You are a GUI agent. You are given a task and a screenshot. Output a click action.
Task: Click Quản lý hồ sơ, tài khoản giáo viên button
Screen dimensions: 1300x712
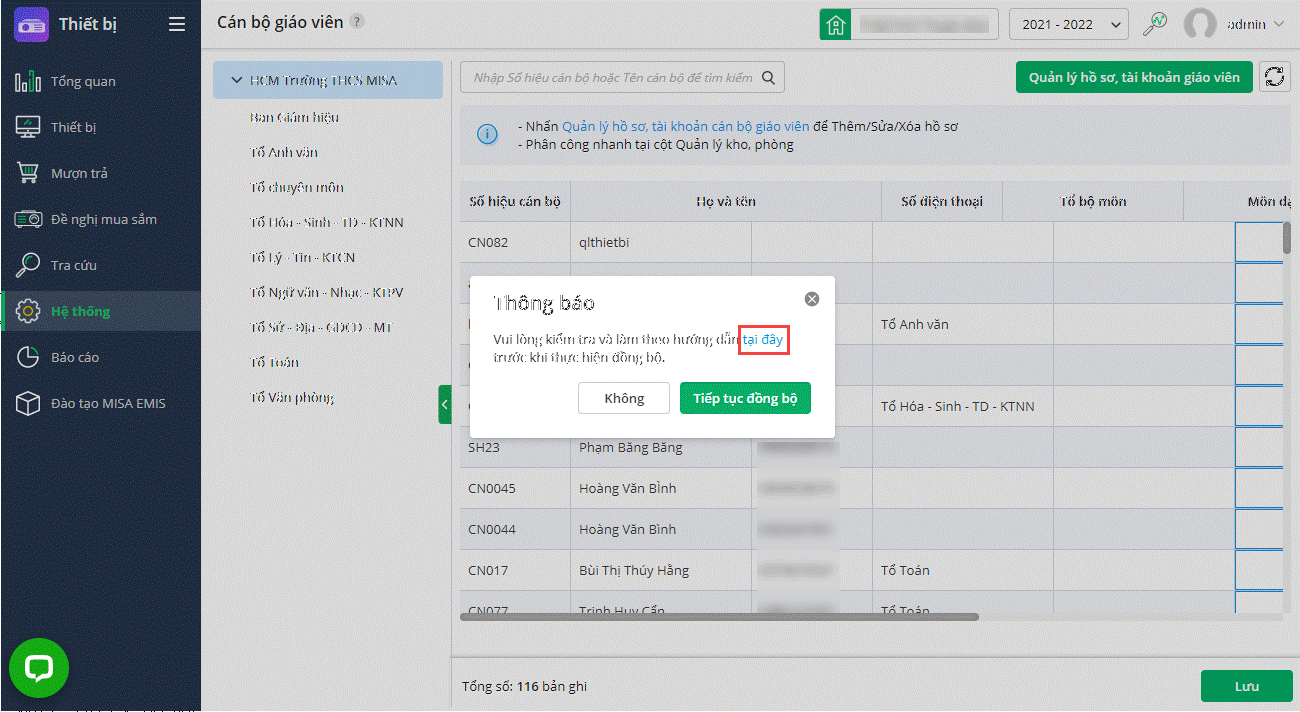pyautogui.click(x=1134, y=77)
